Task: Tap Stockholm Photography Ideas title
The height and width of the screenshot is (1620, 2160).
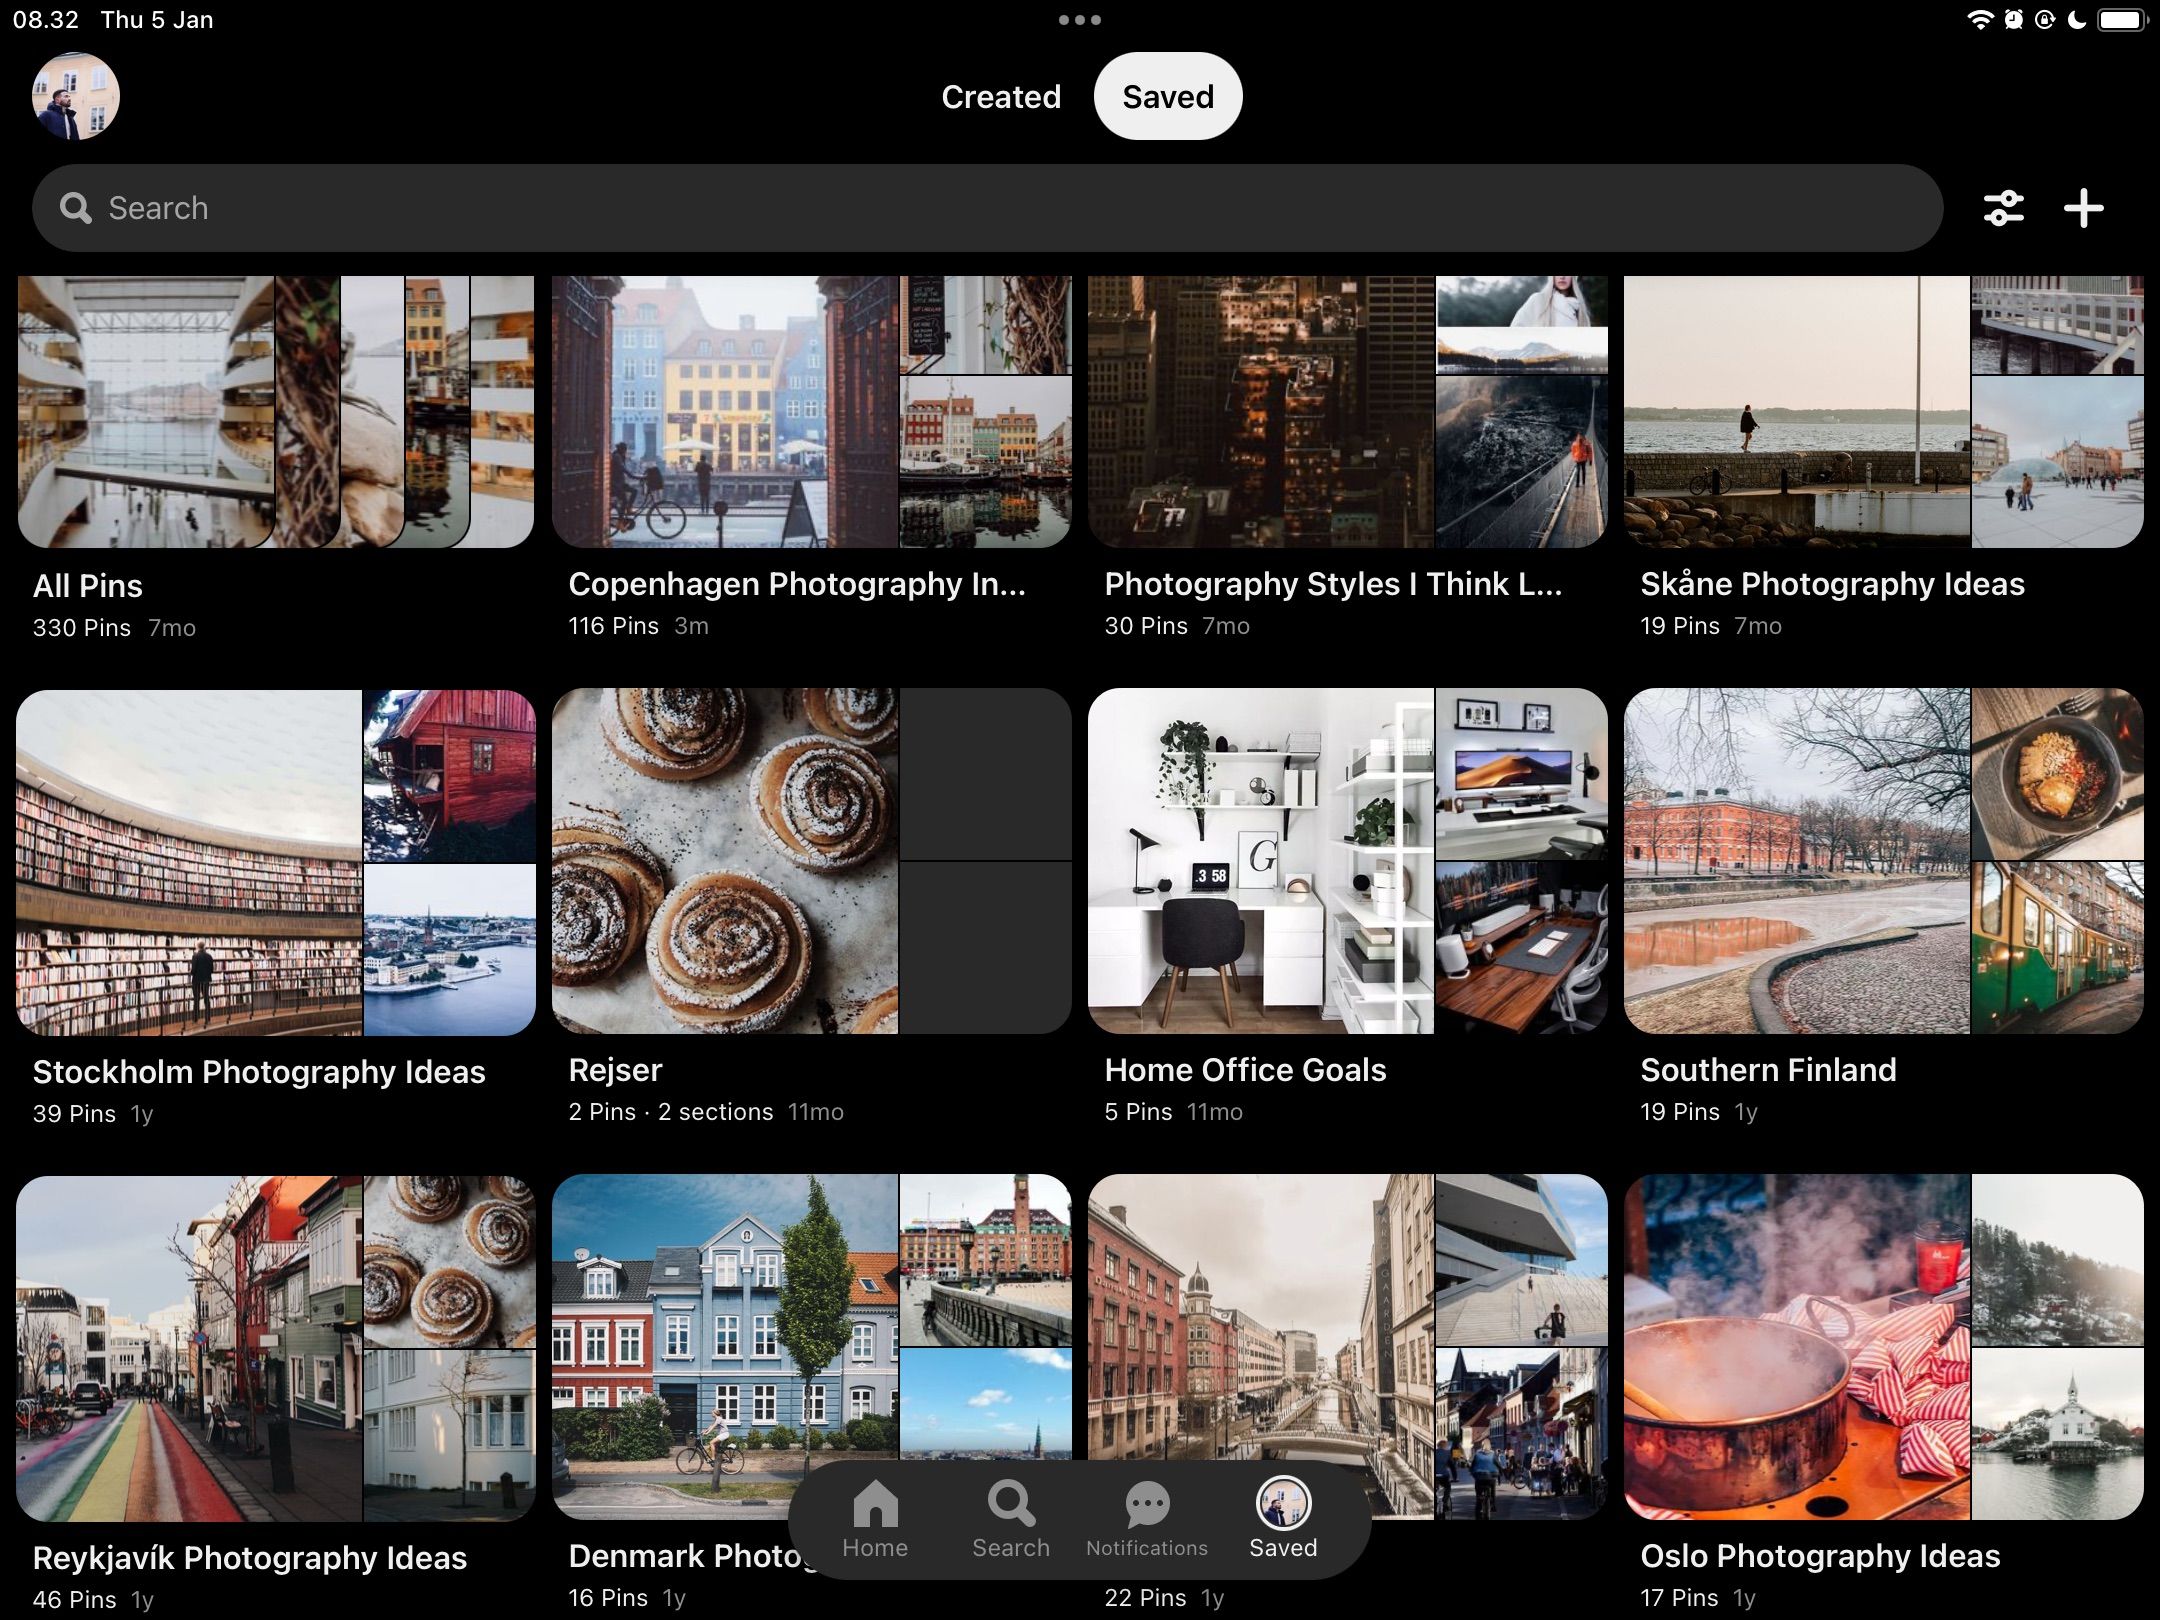Action: pos(259,1072)
